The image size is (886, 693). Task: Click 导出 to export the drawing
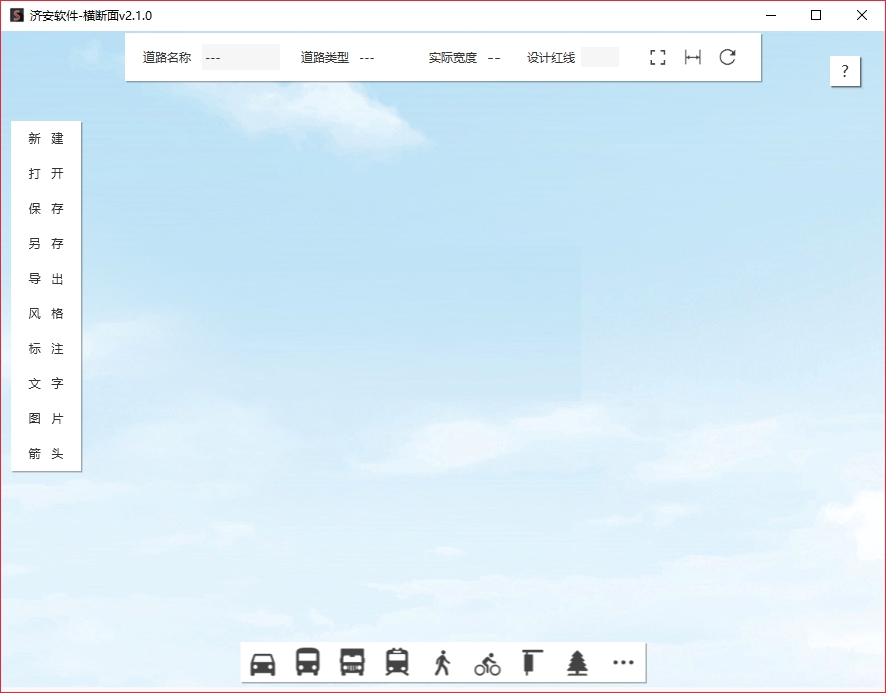tap(46, 279)
